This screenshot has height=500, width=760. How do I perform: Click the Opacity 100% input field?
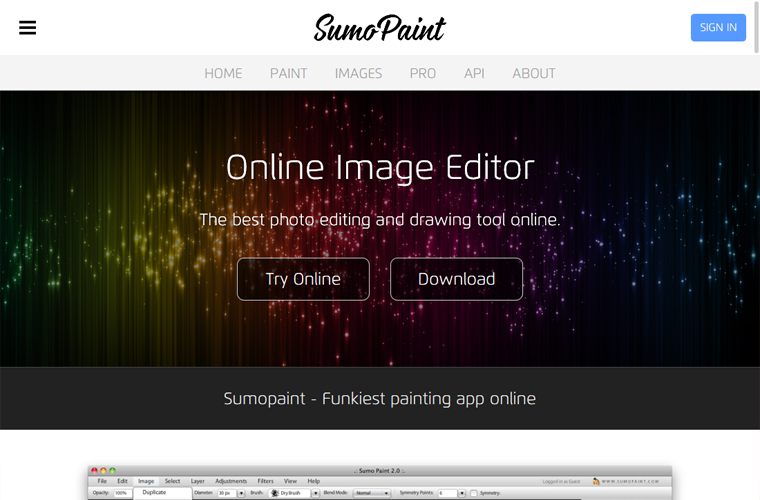[123, 493]
